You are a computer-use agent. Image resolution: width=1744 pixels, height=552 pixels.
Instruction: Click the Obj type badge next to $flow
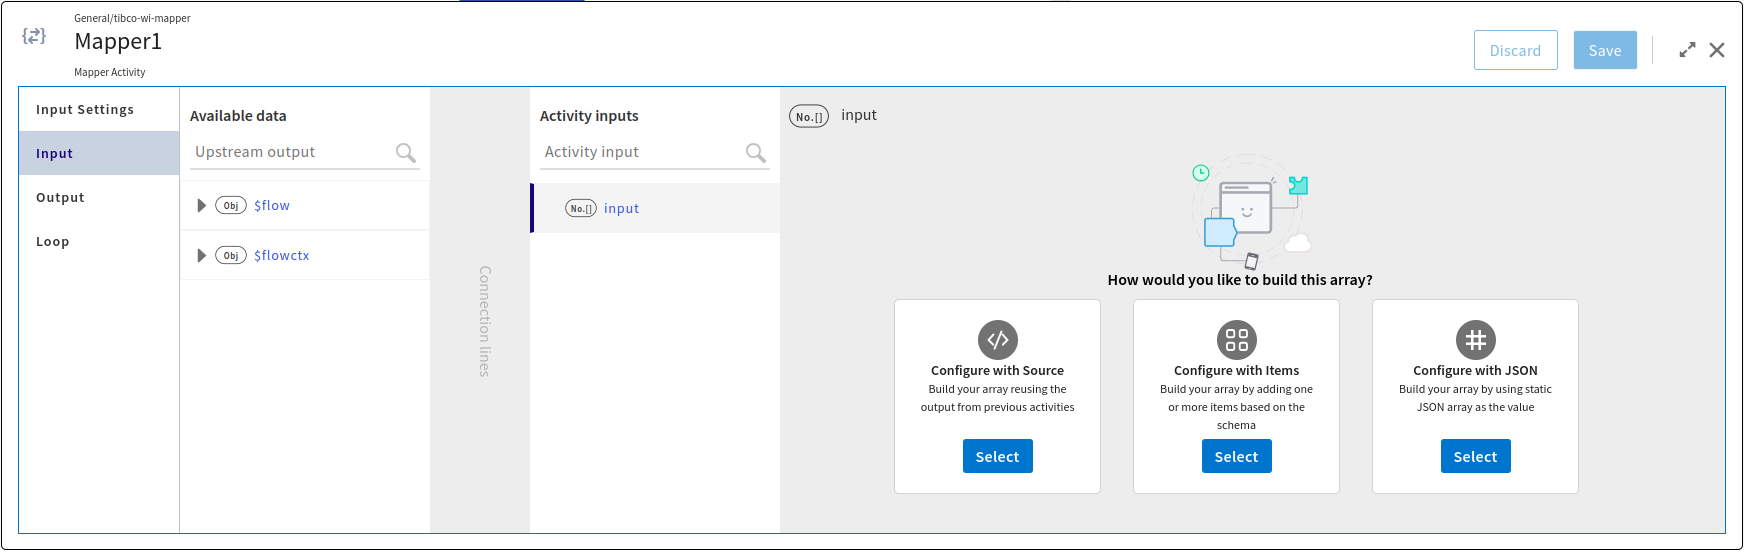pyautogui.click(x=231, y=206)
